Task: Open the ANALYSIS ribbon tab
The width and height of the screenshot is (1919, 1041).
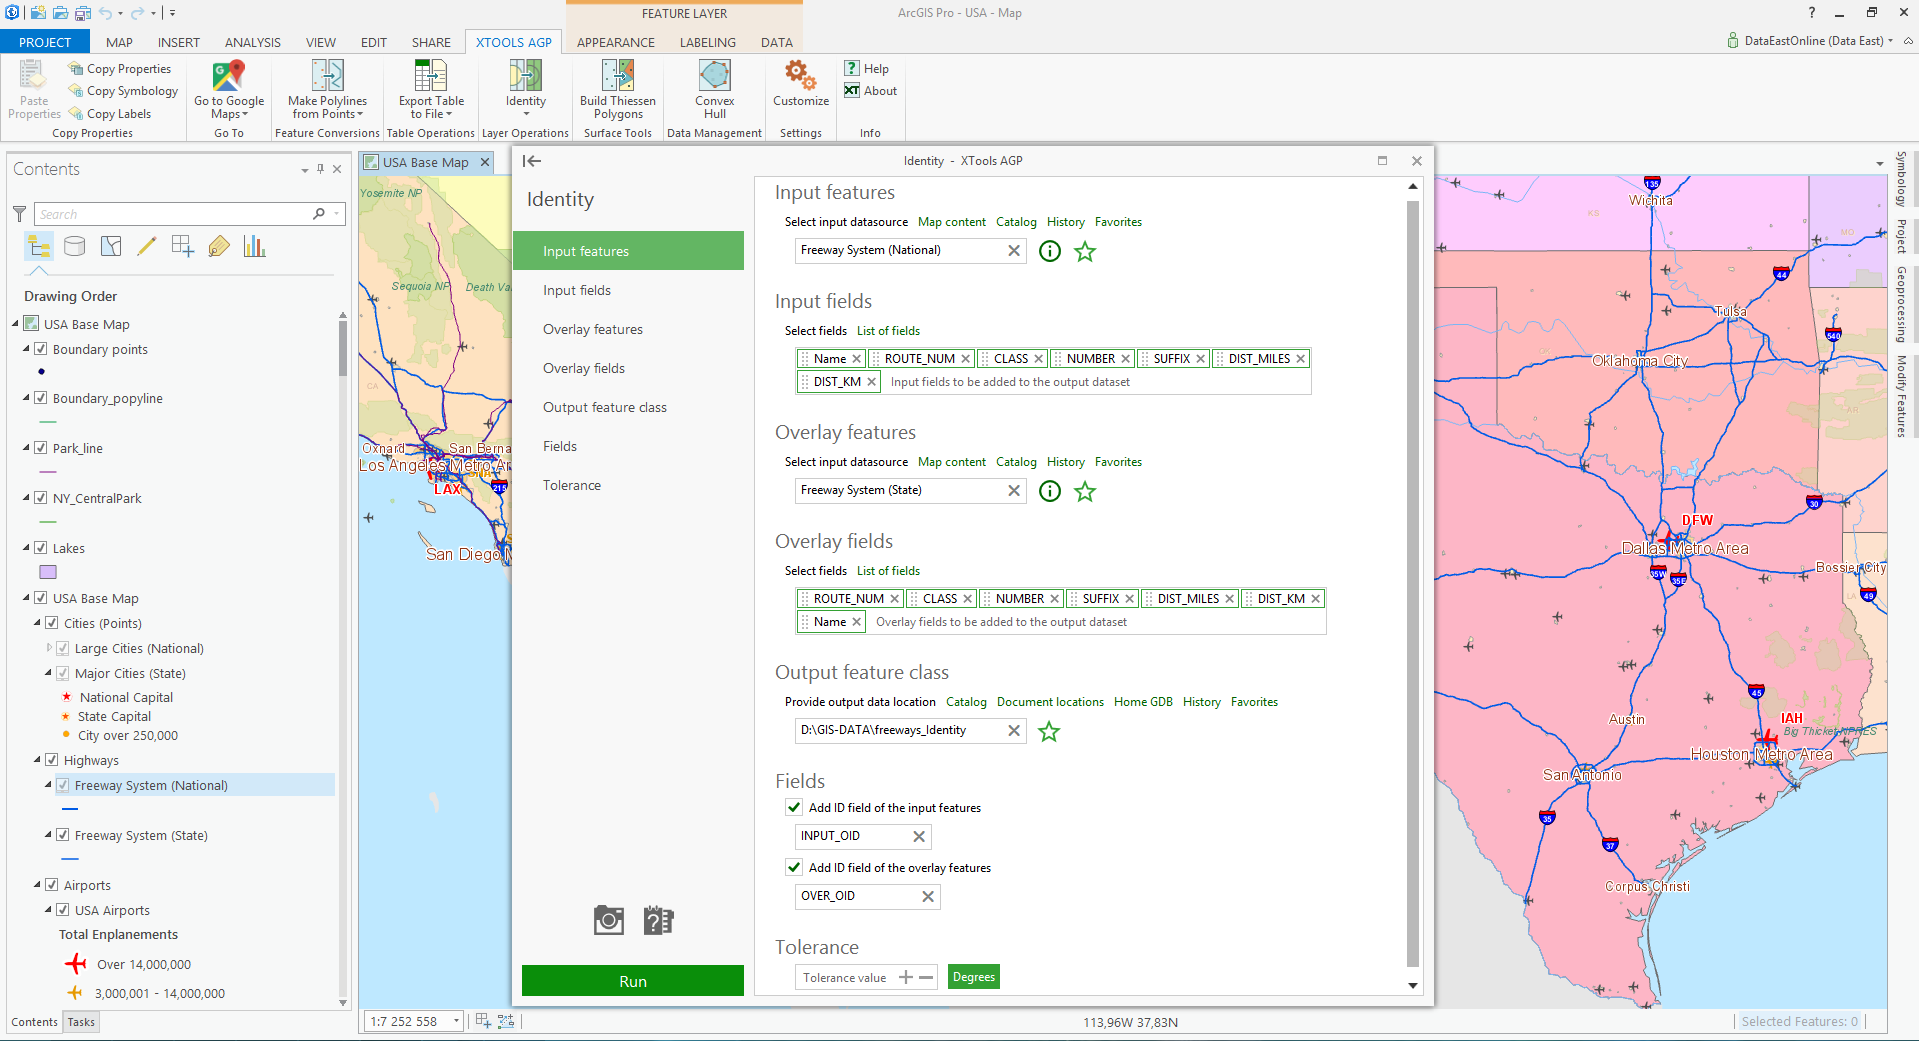Action: [252, 42]
